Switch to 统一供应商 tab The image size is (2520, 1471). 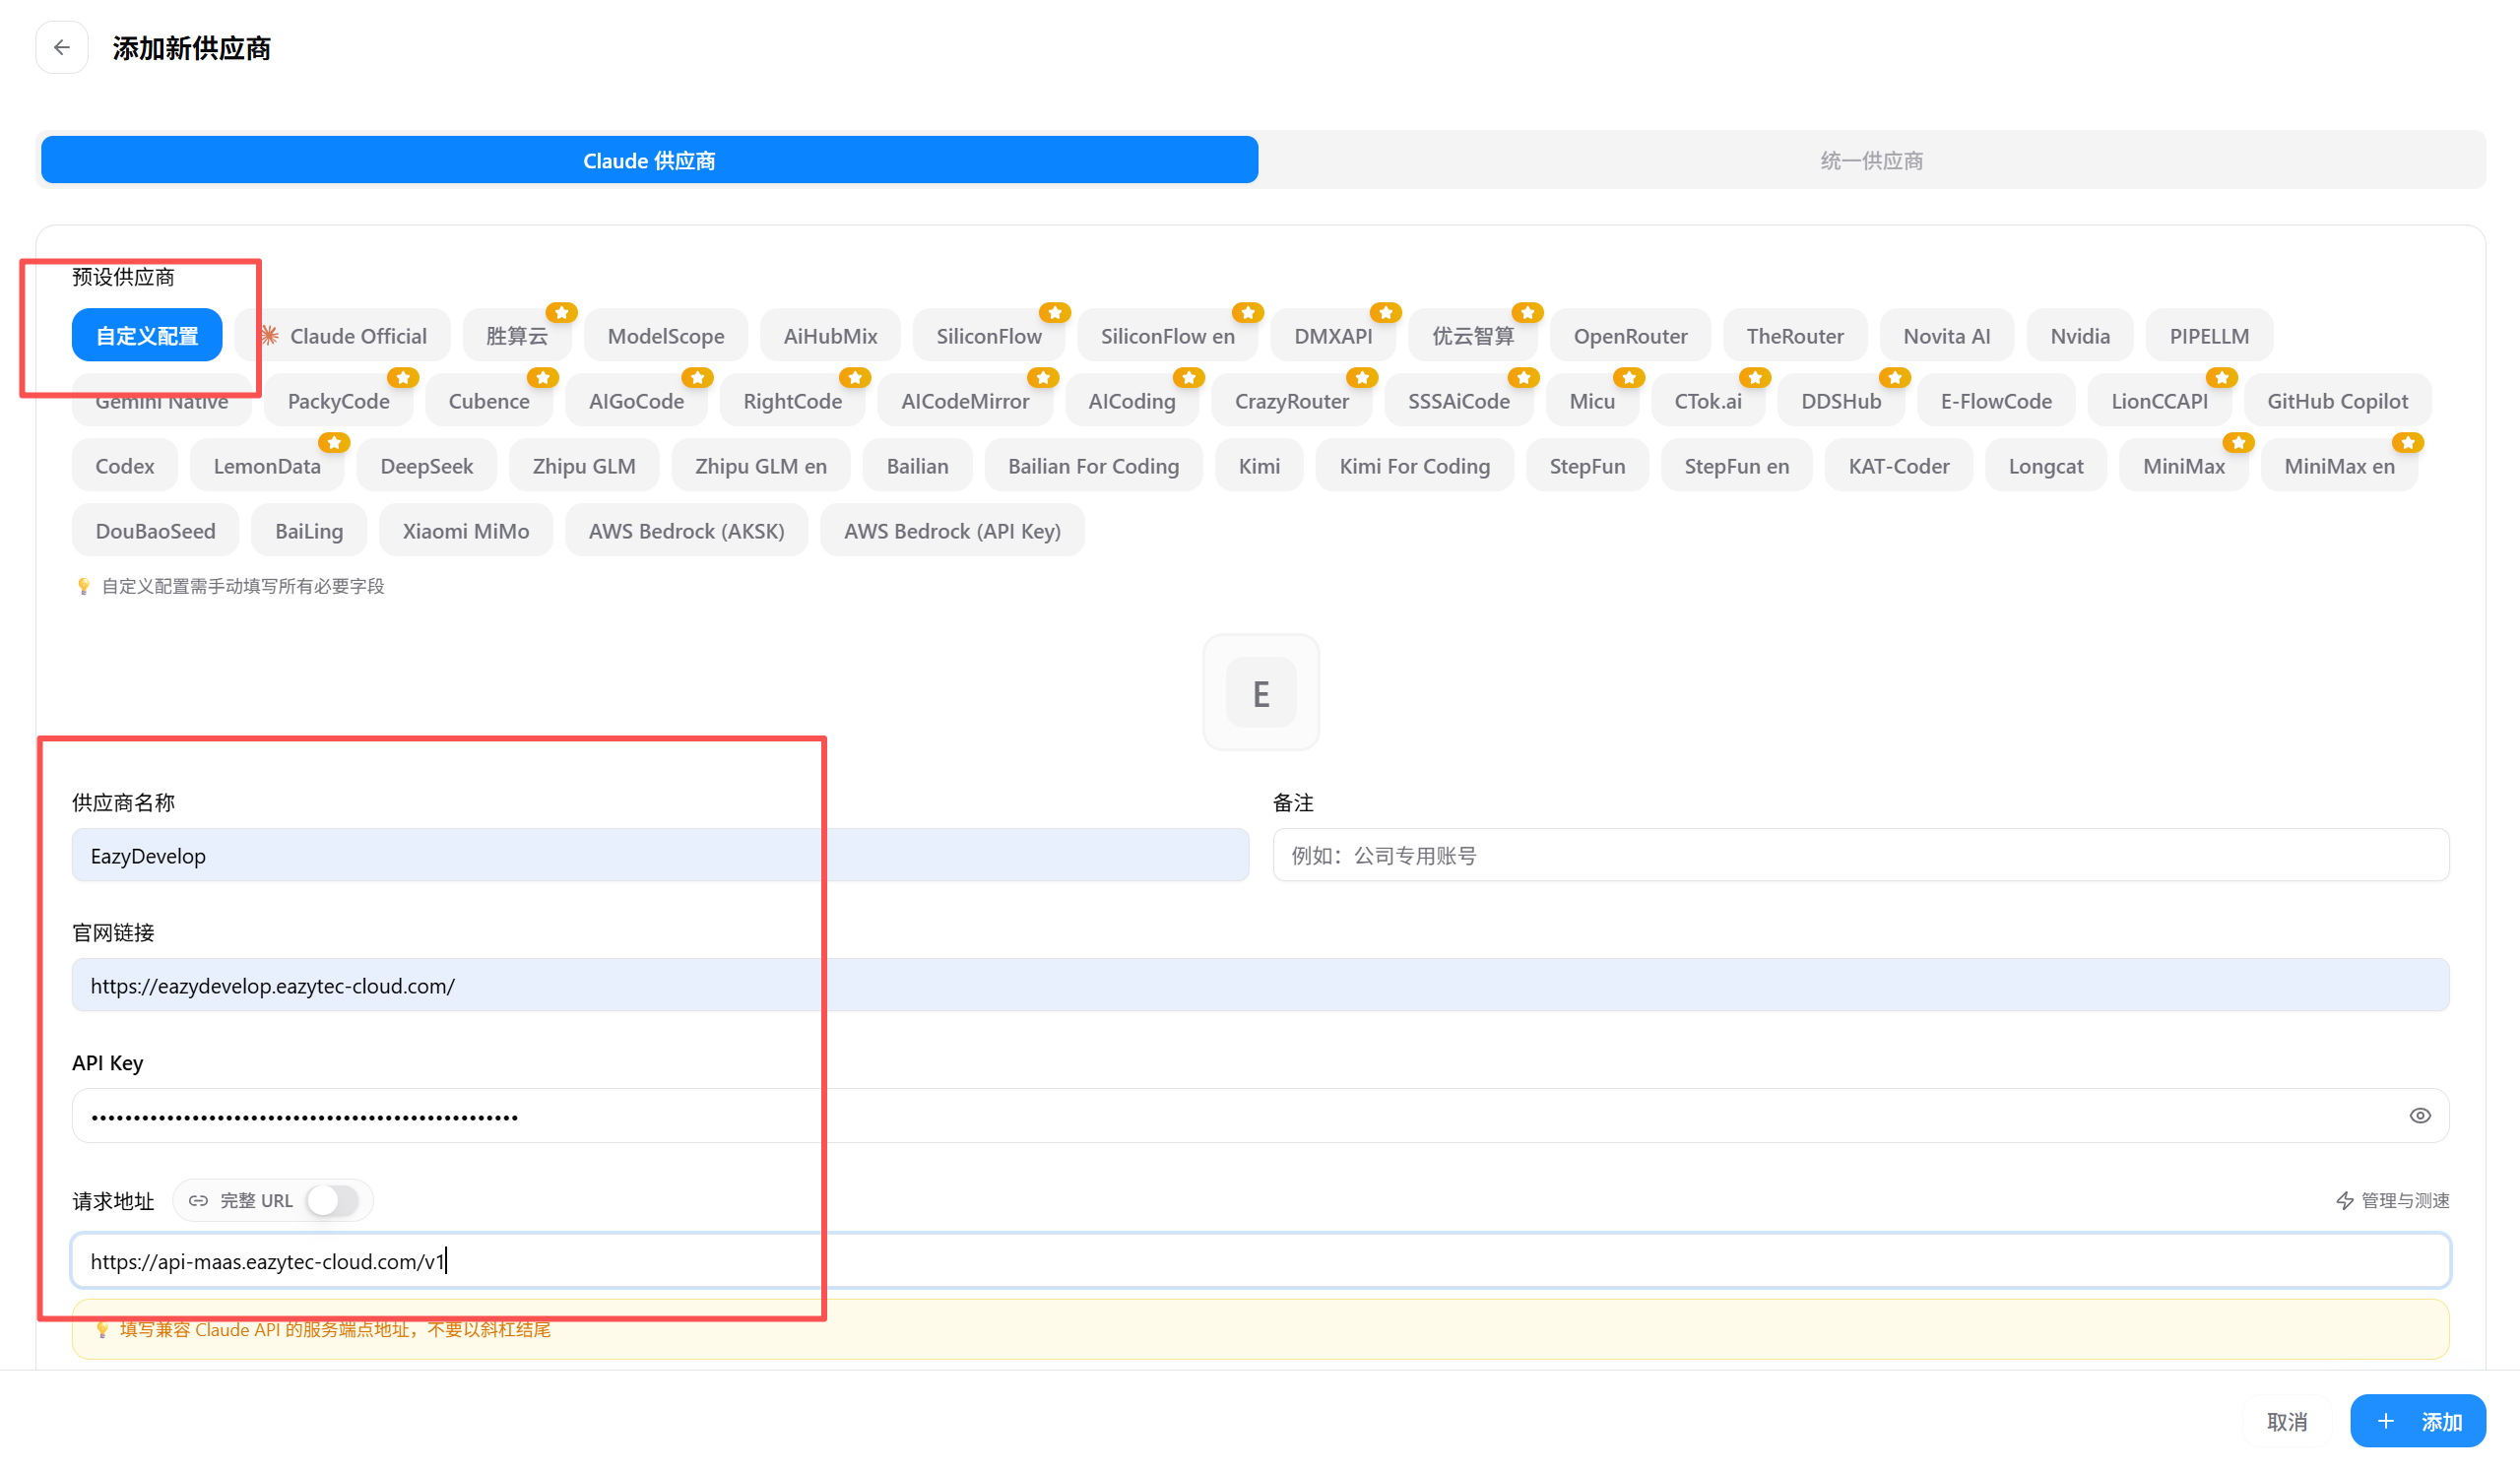coord(1871,160)
